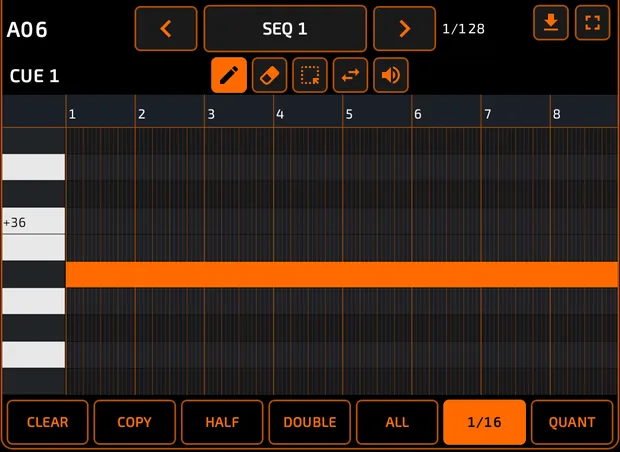Select the long orange note in grid
620x452 pixels.
point(342,274)
